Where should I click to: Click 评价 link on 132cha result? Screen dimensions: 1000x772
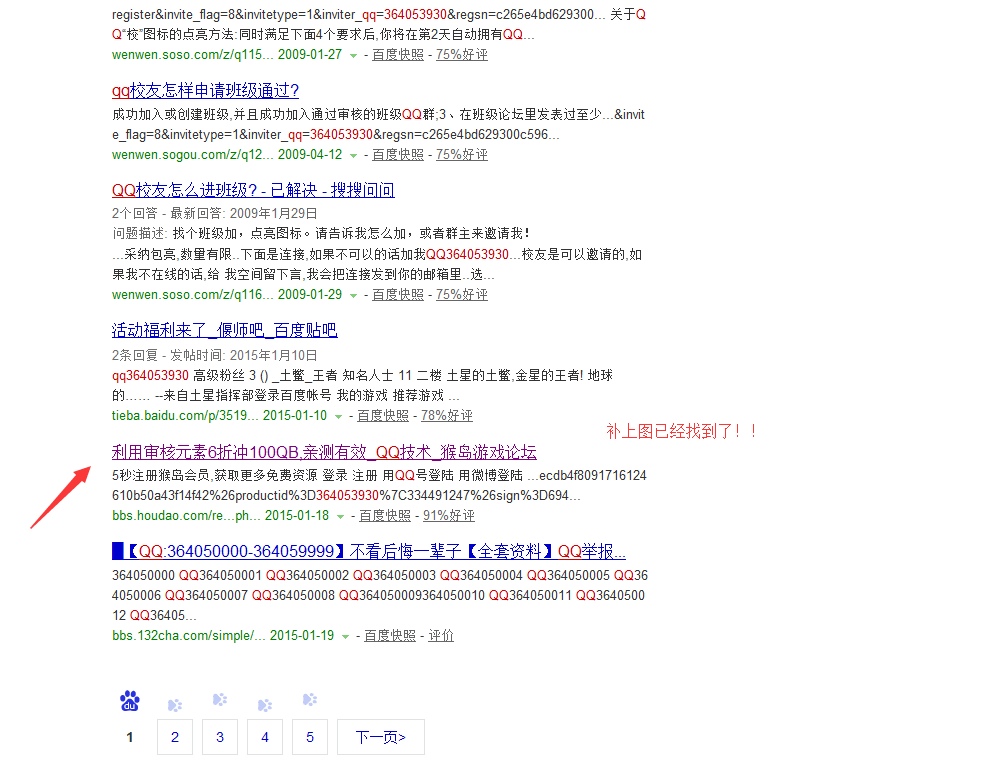441,636
